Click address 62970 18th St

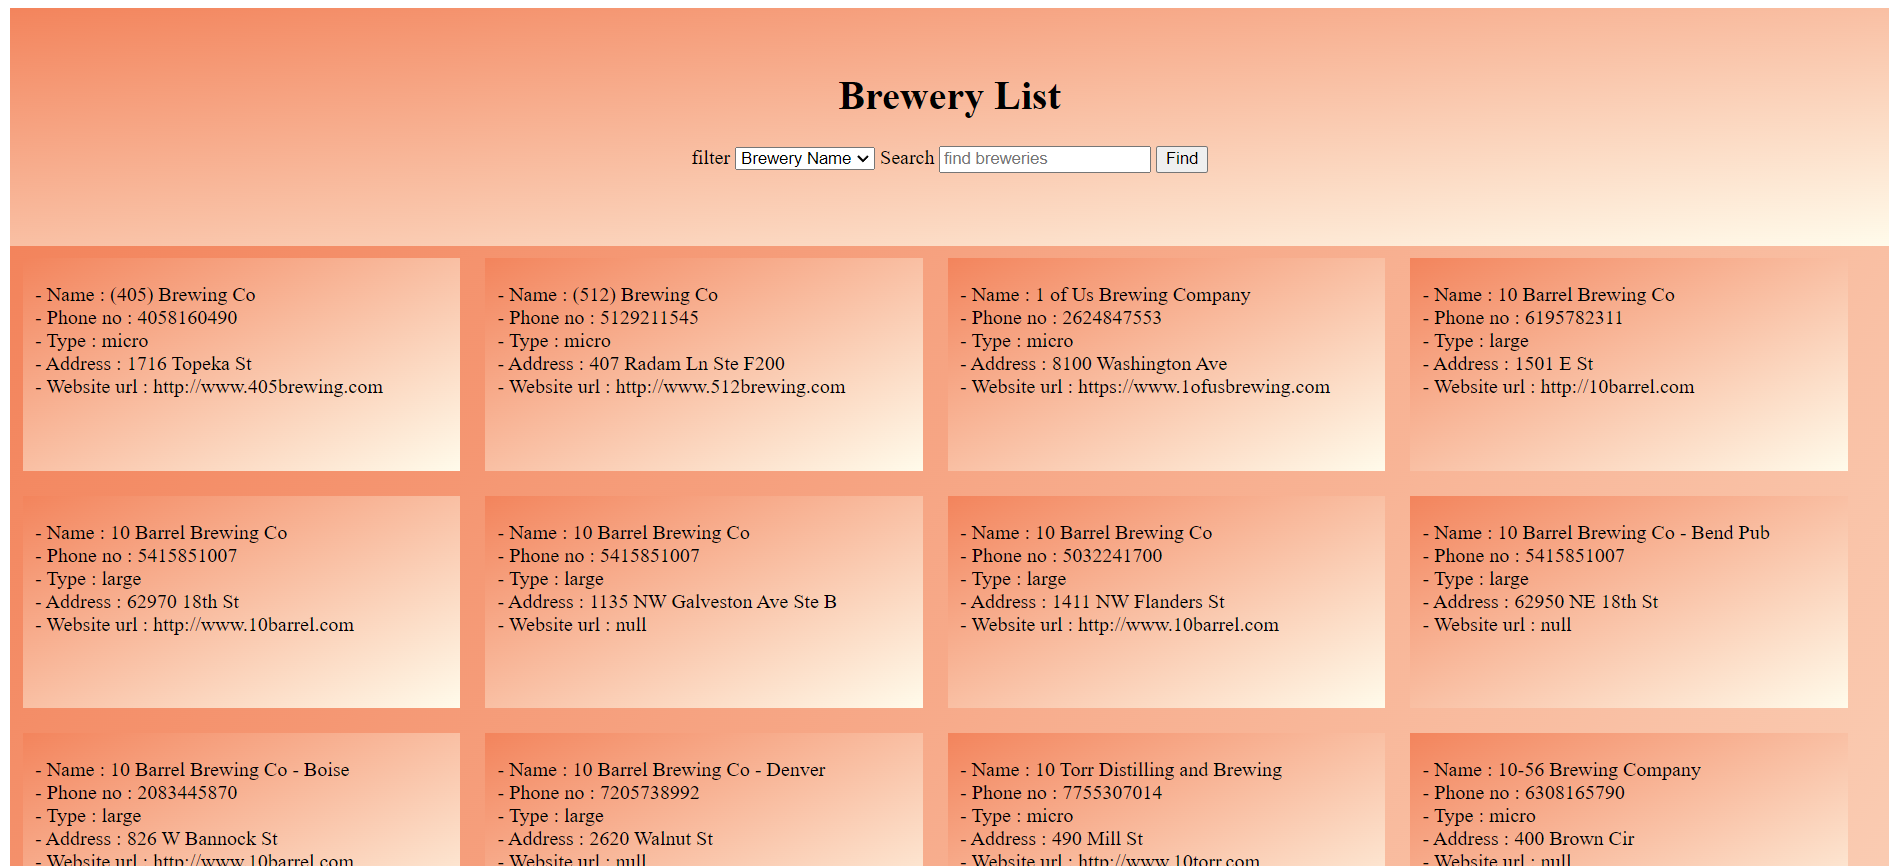click(x=183, y=602)
